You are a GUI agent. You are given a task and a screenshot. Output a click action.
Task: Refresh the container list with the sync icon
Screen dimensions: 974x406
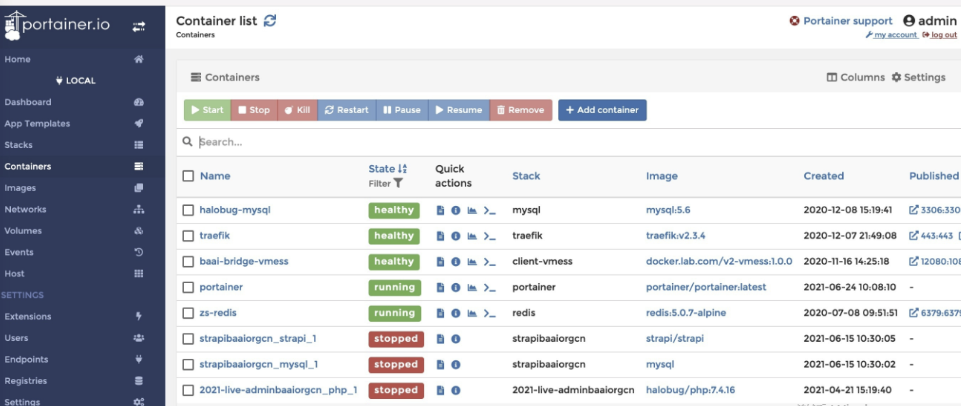[x=270, y=20]
